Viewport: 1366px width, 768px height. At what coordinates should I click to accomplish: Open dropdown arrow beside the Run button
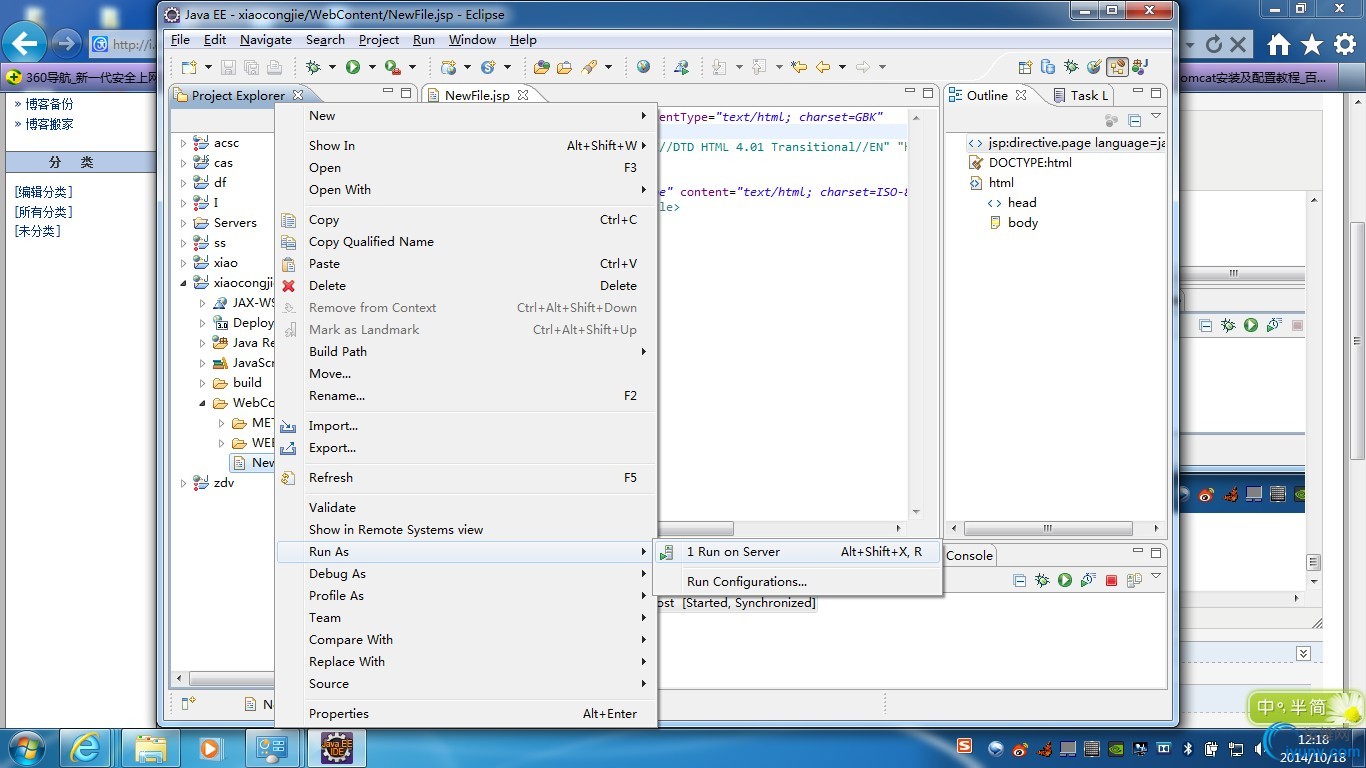click(x=372, y=68)
